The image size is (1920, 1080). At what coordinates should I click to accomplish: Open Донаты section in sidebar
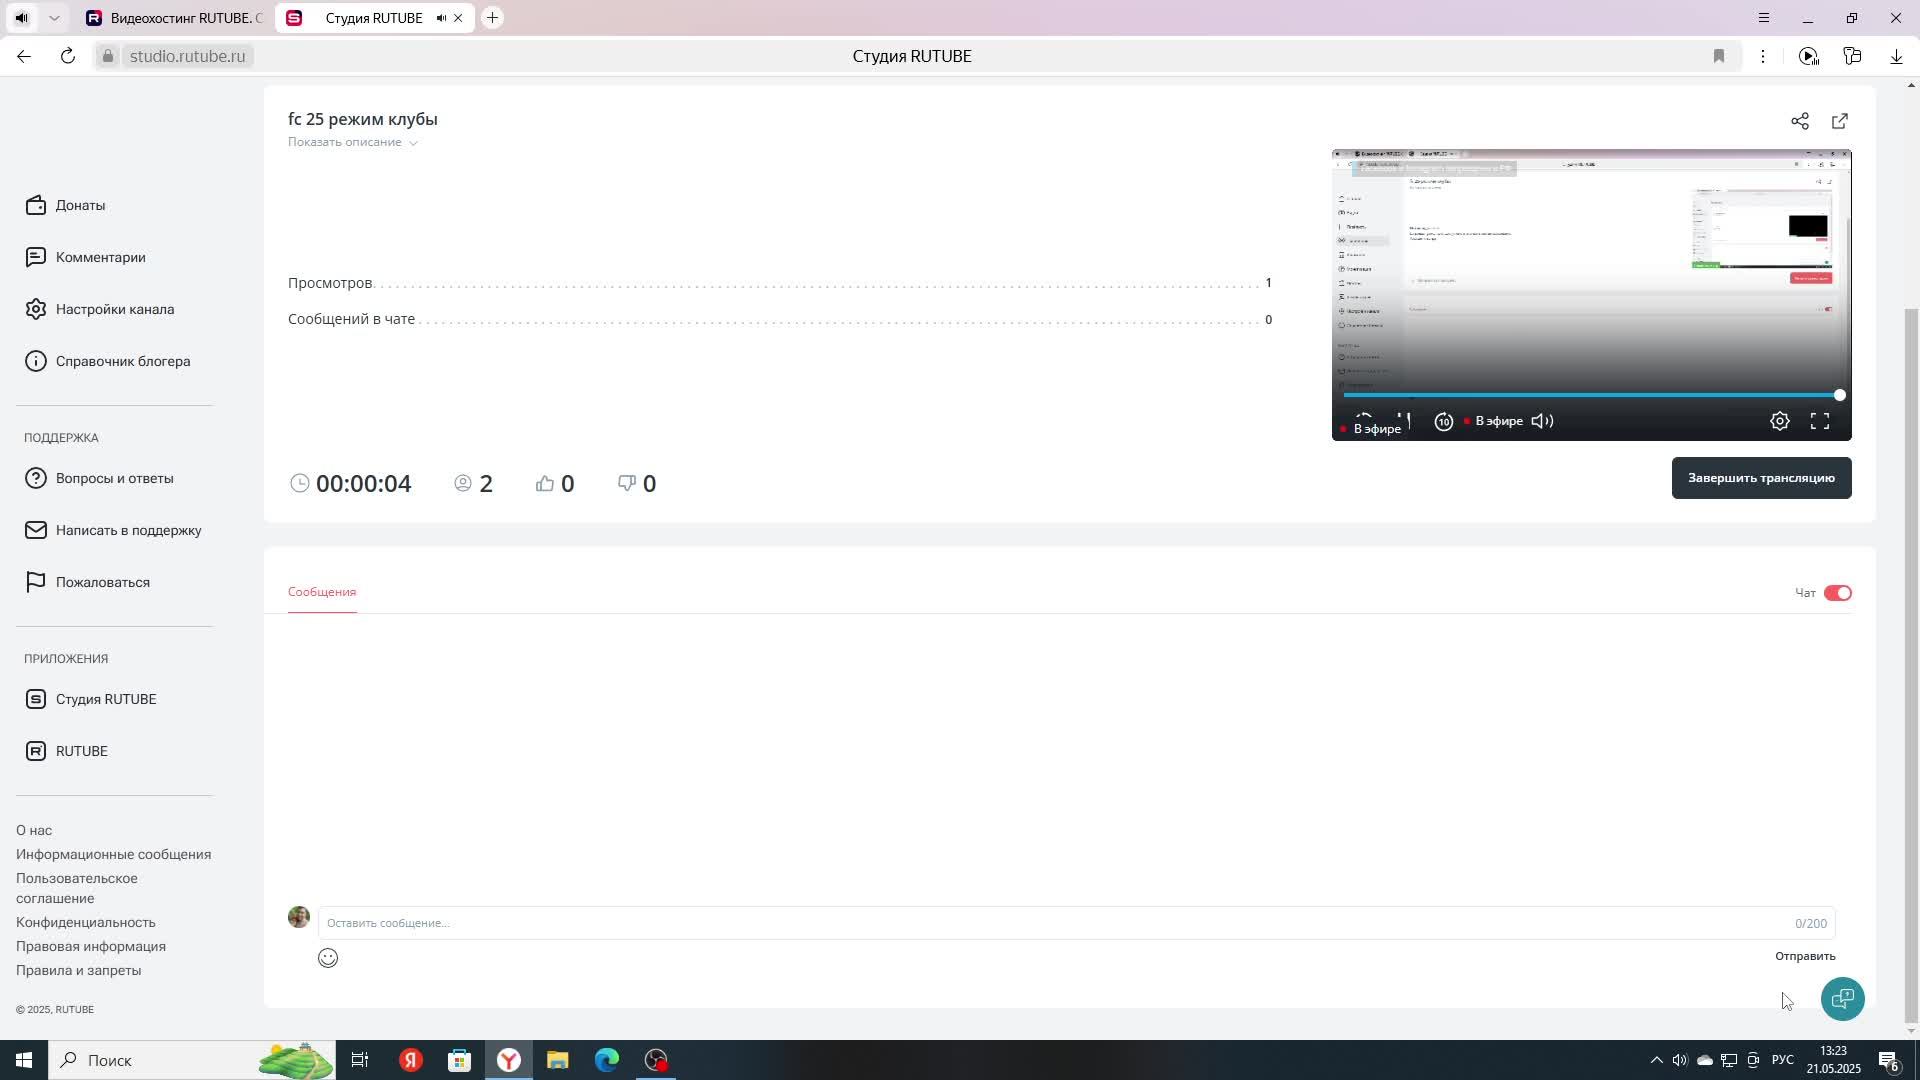coord(66,205)
